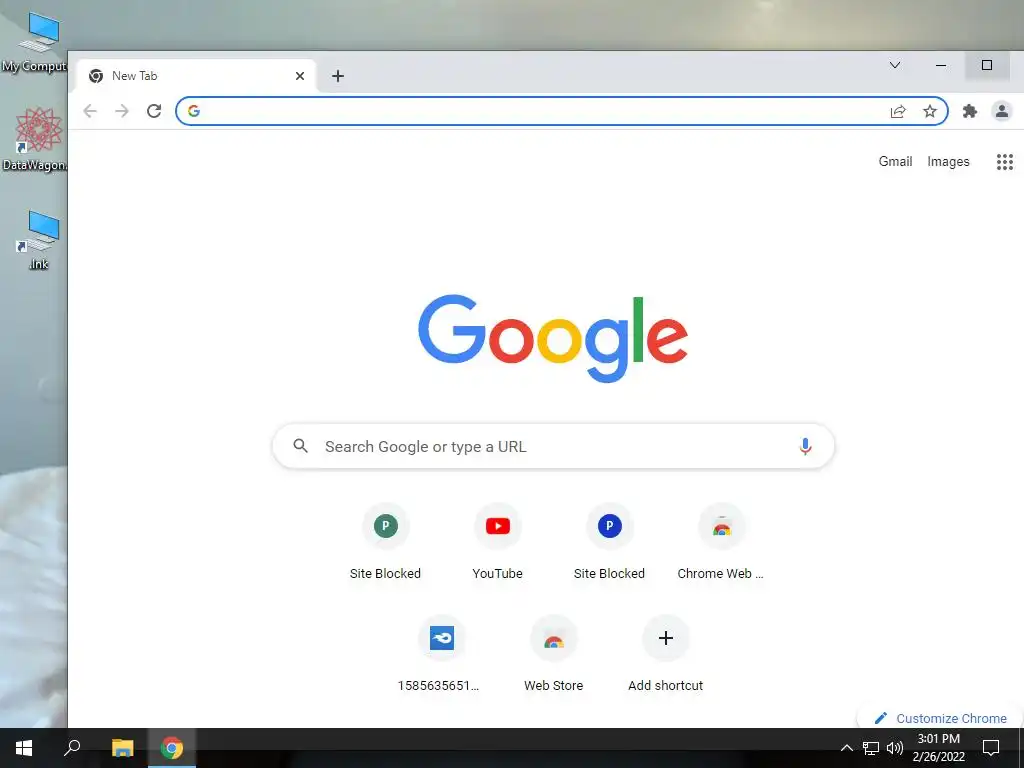
Task: Select the My Computer desktop icon
Action: [36, 43]
